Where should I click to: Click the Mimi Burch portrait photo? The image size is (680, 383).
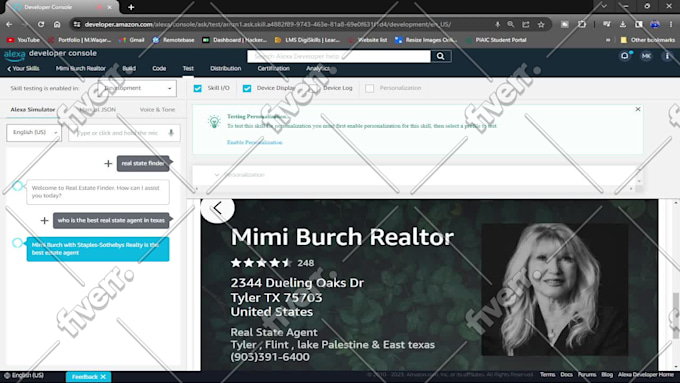(x=555, y=289)
